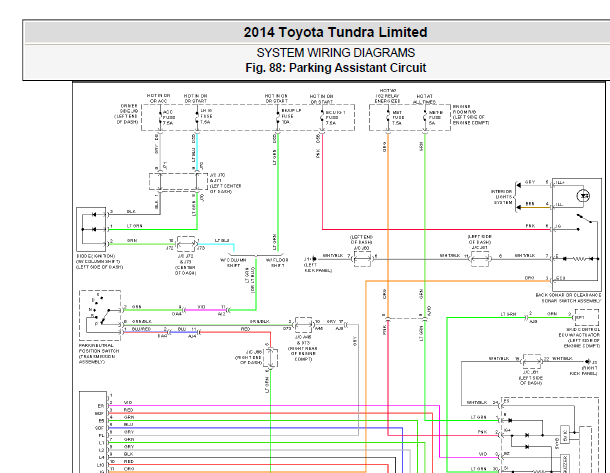Click the ACC FUSE 7.5A label
The image size is (610, 473).
tap(168, 117)
